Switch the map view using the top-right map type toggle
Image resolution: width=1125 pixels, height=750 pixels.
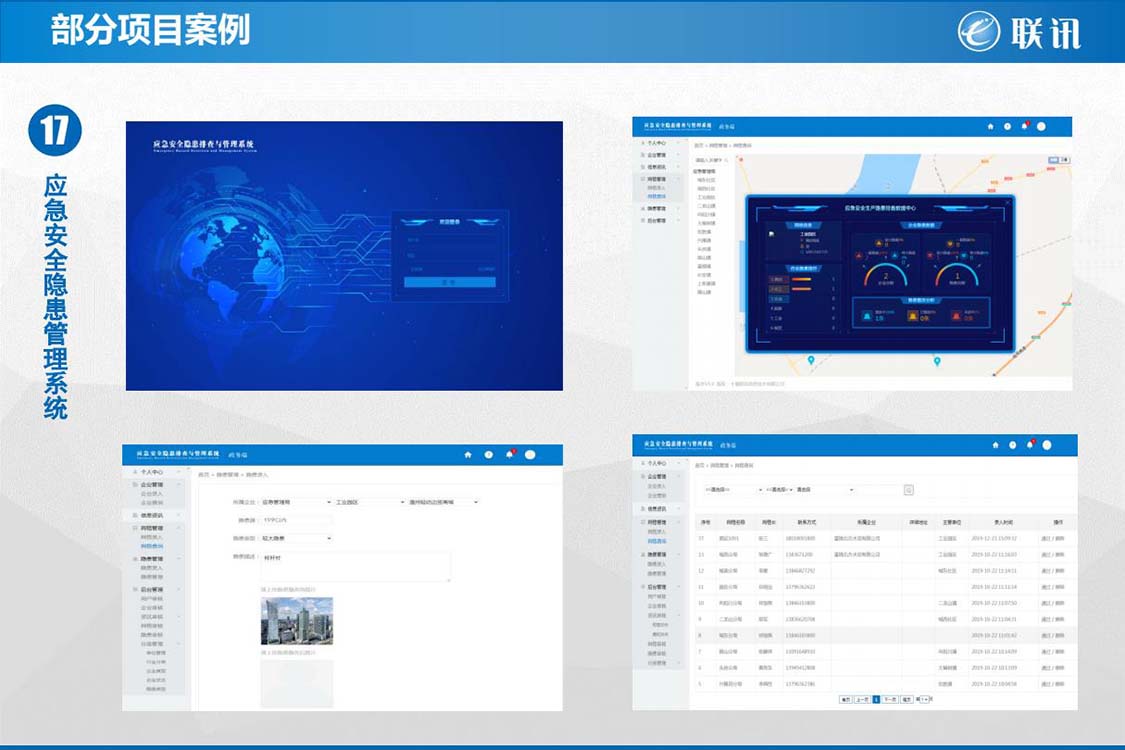coord(1058,160)
